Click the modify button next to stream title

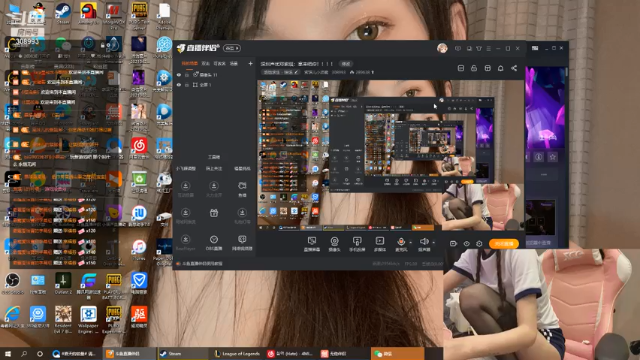coord(346,64)
